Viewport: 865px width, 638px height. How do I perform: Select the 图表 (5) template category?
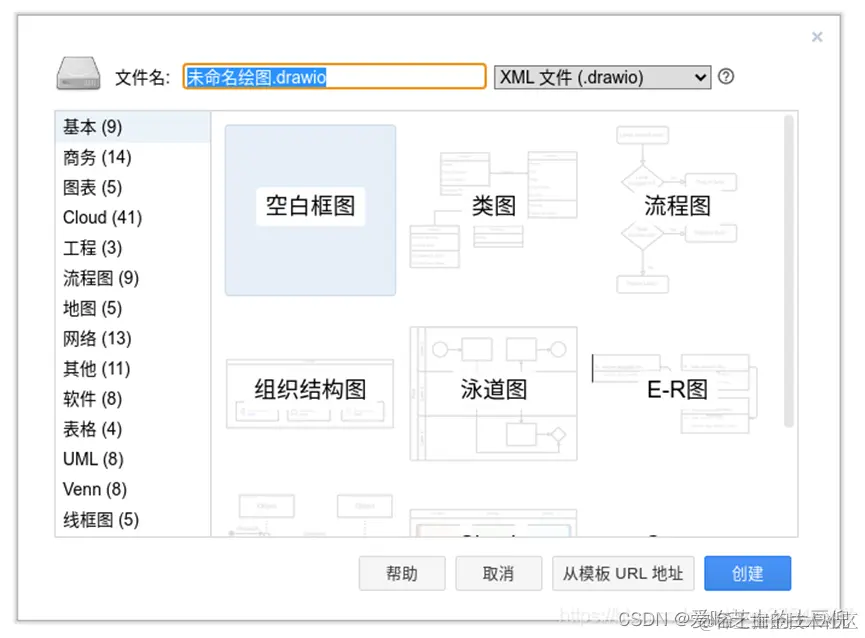[x=132, y=187]
